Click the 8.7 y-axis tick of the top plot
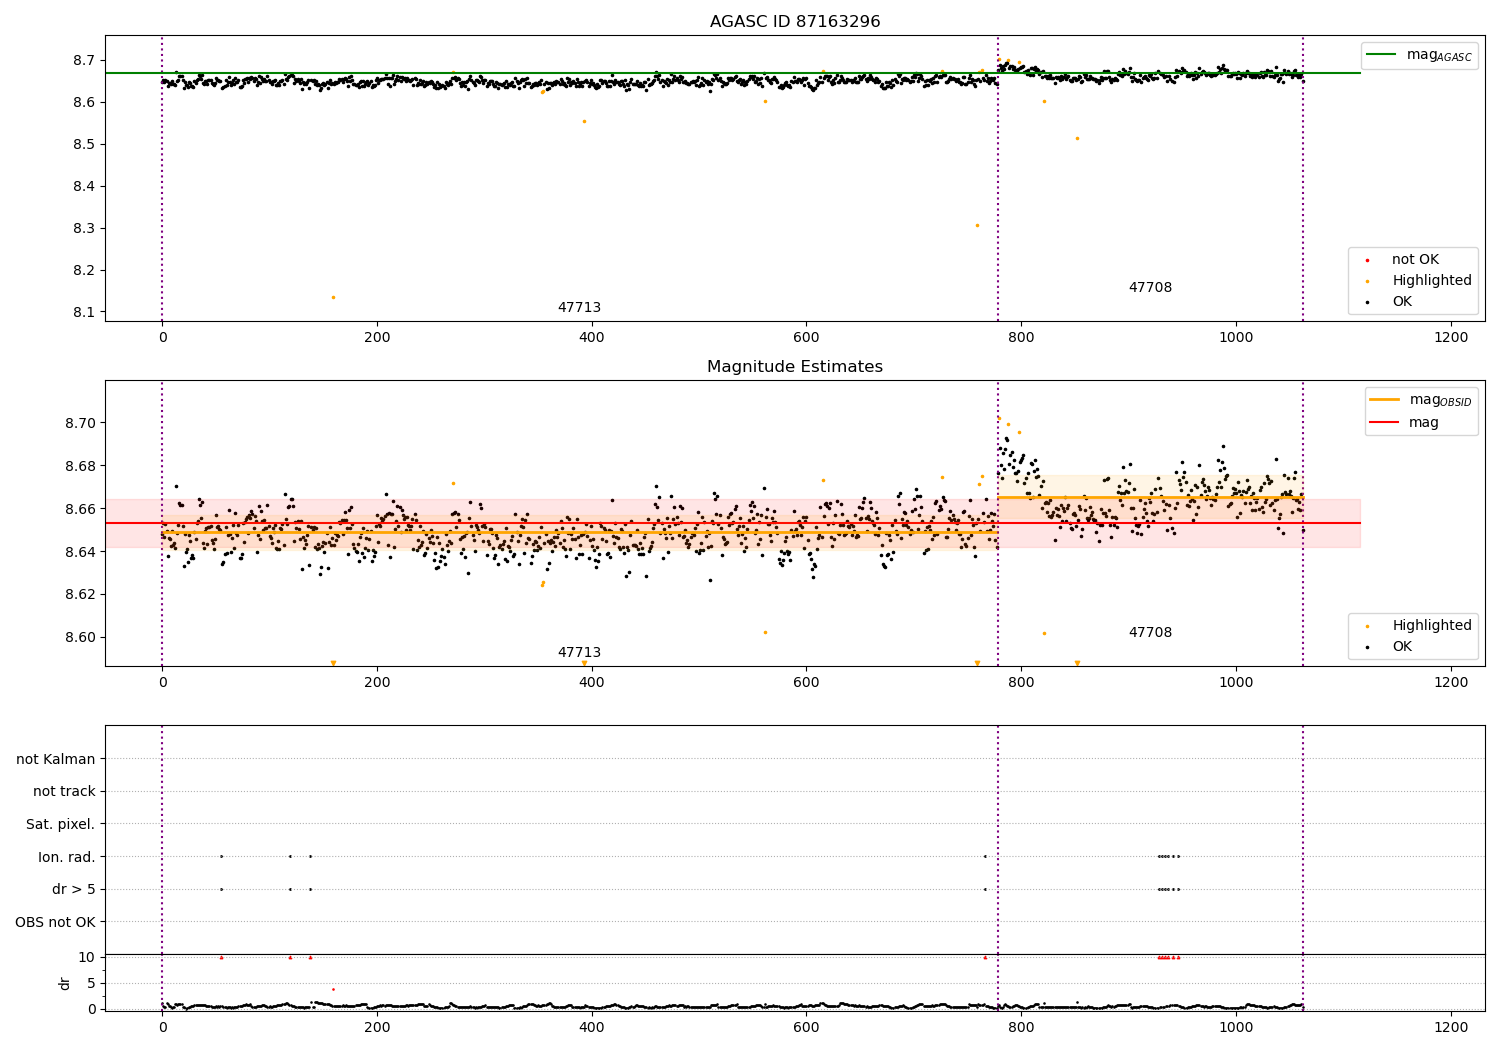1500x1050 pixels. point(84,61)
